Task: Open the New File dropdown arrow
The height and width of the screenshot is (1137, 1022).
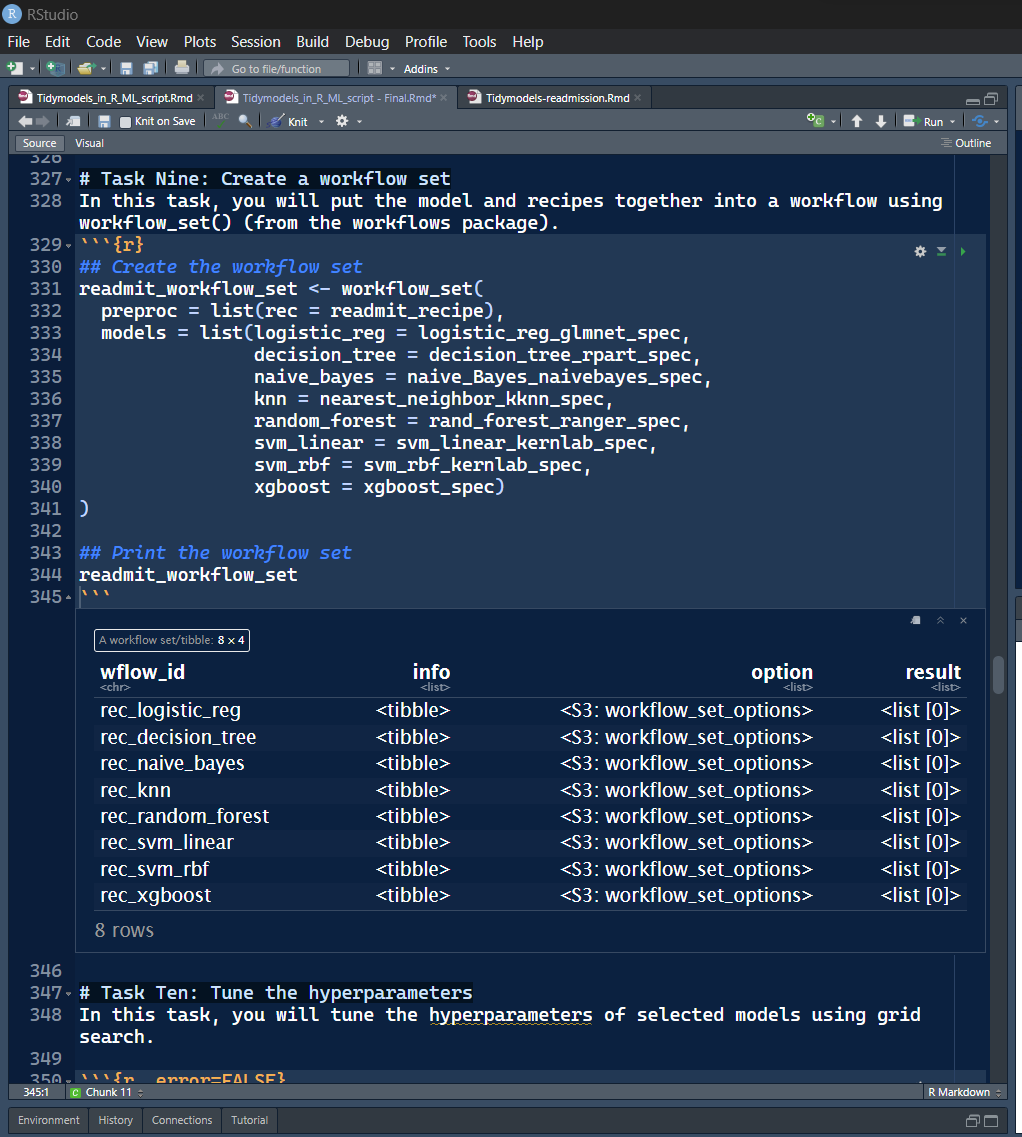Action: click(x=32, y=69)
